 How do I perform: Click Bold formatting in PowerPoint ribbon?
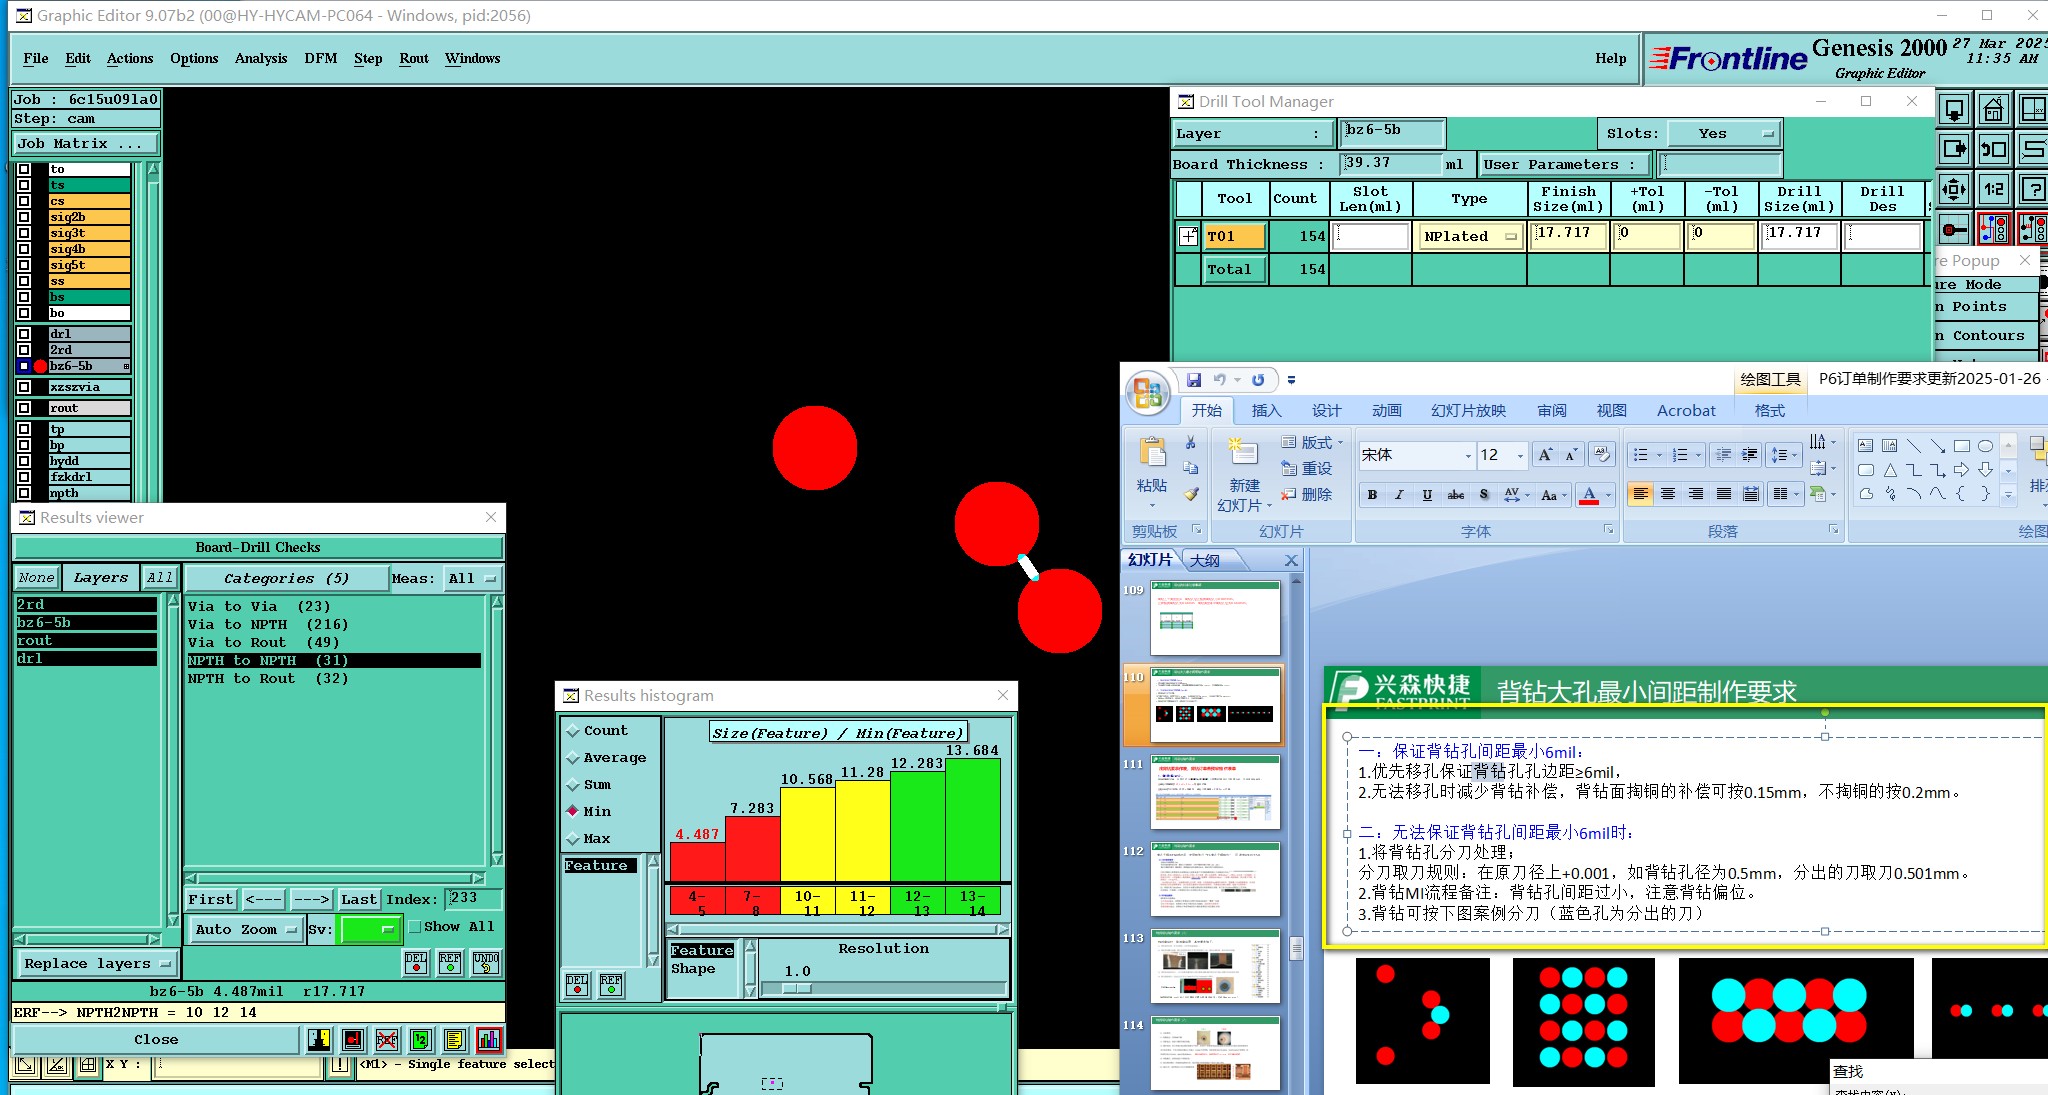pos(1372,495)
